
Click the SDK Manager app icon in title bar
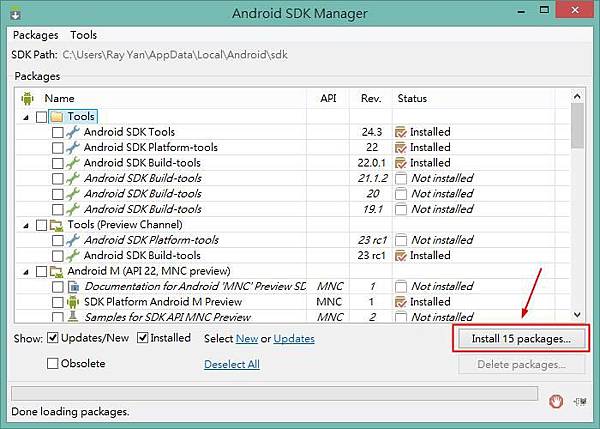coord(16,14)
